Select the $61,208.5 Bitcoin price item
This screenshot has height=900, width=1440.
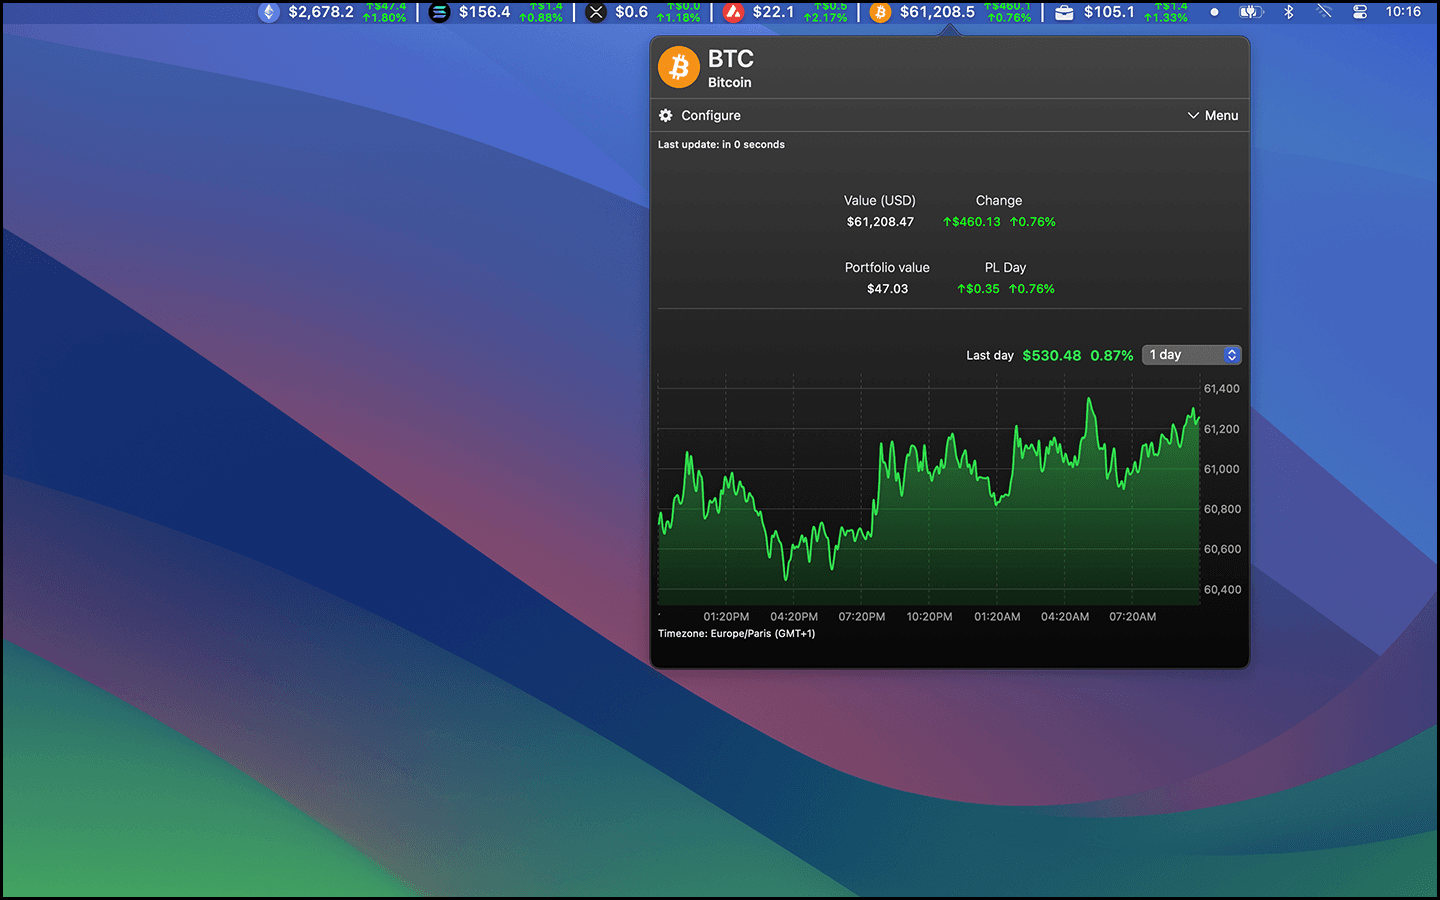[937, 12]
